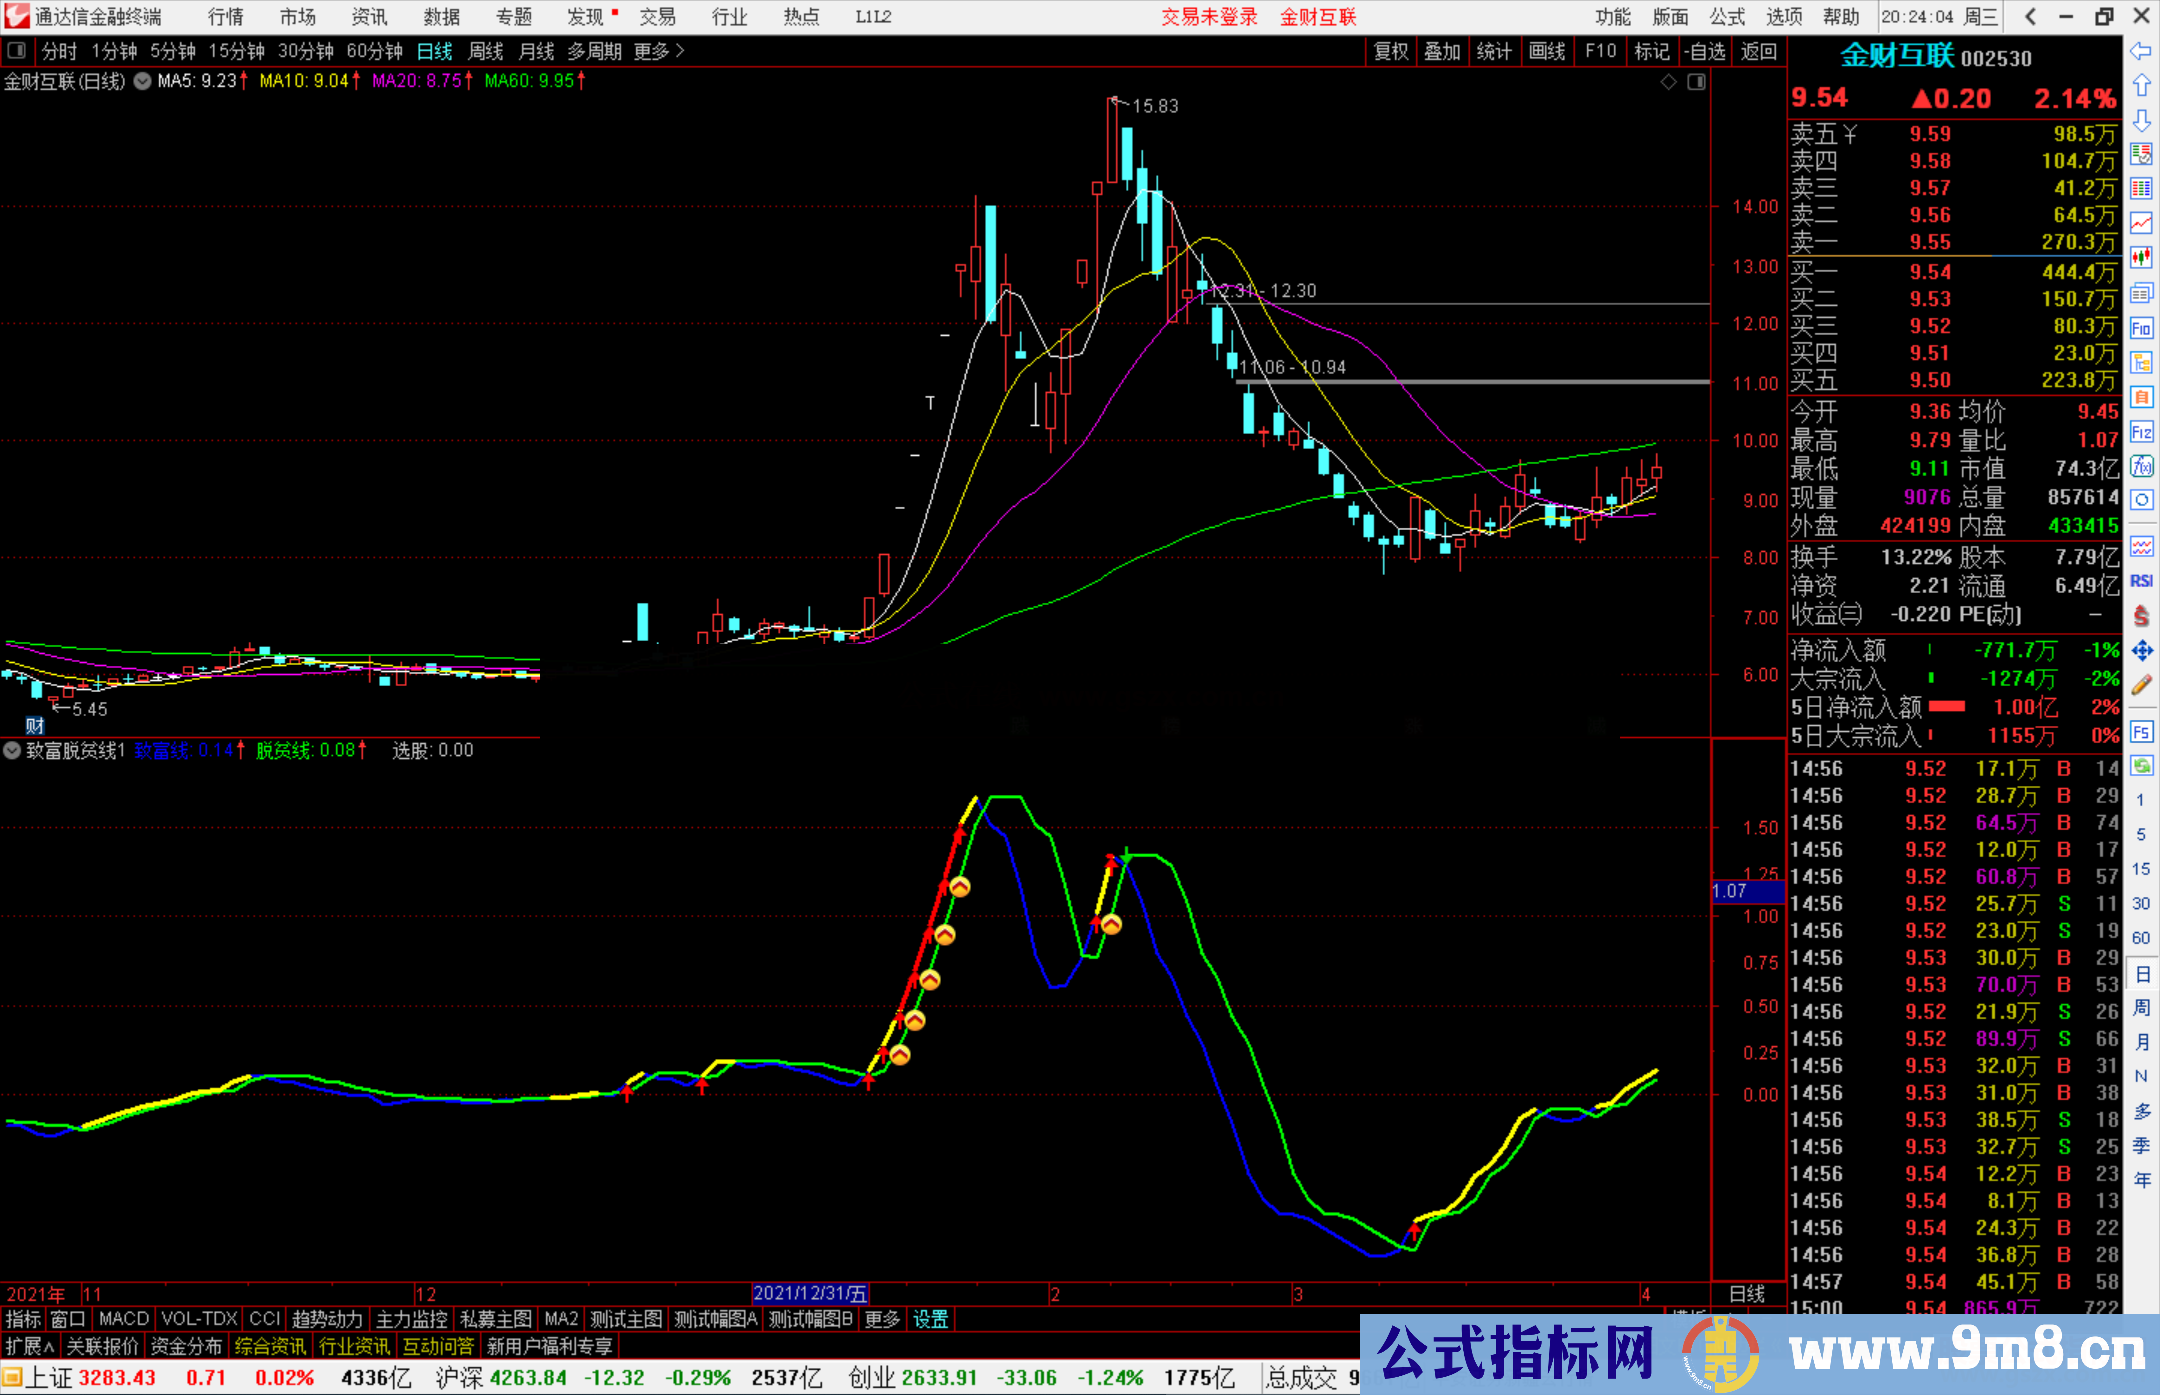Viewport: 2160px width, 1395px height.
Task: Click -自选 to toggle watchlist membership
Action: point(1706,51)
